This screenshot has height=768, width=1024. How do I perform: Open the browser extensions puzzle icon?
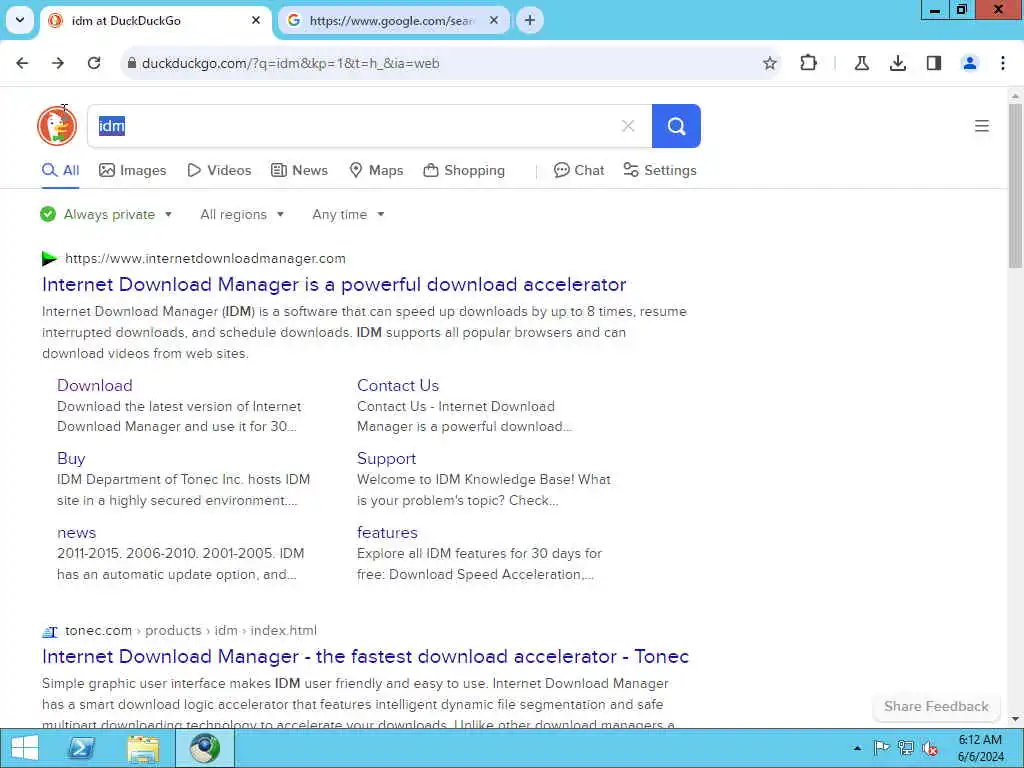[808, 63]
